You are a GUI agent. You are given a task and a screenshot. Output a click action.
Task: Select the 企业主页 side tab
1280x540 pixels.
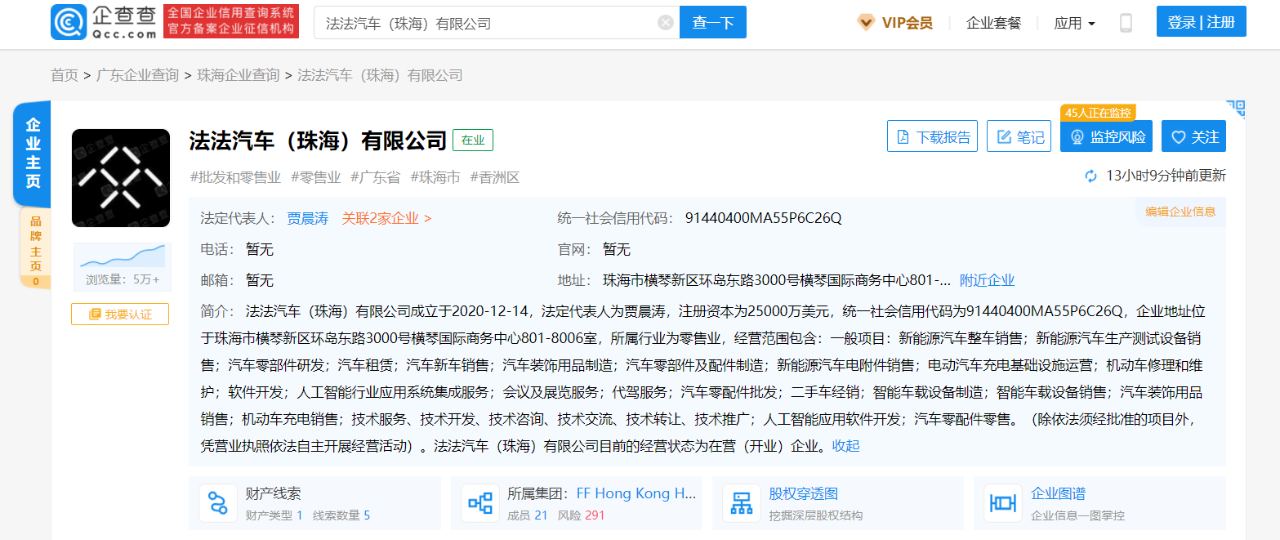pos(32,153)
